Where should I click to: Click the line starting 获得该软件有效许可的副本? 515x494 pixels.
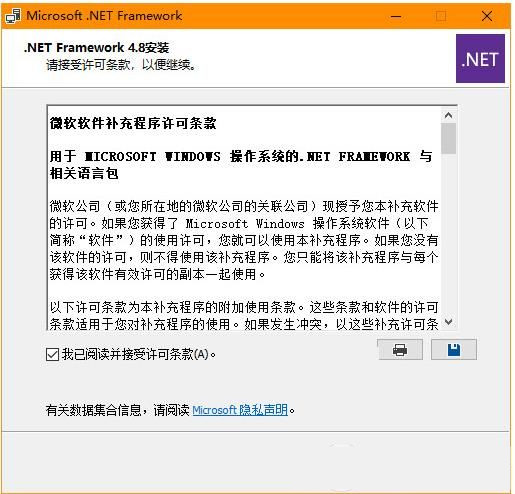pyautogui.click(x=157, y=274)
